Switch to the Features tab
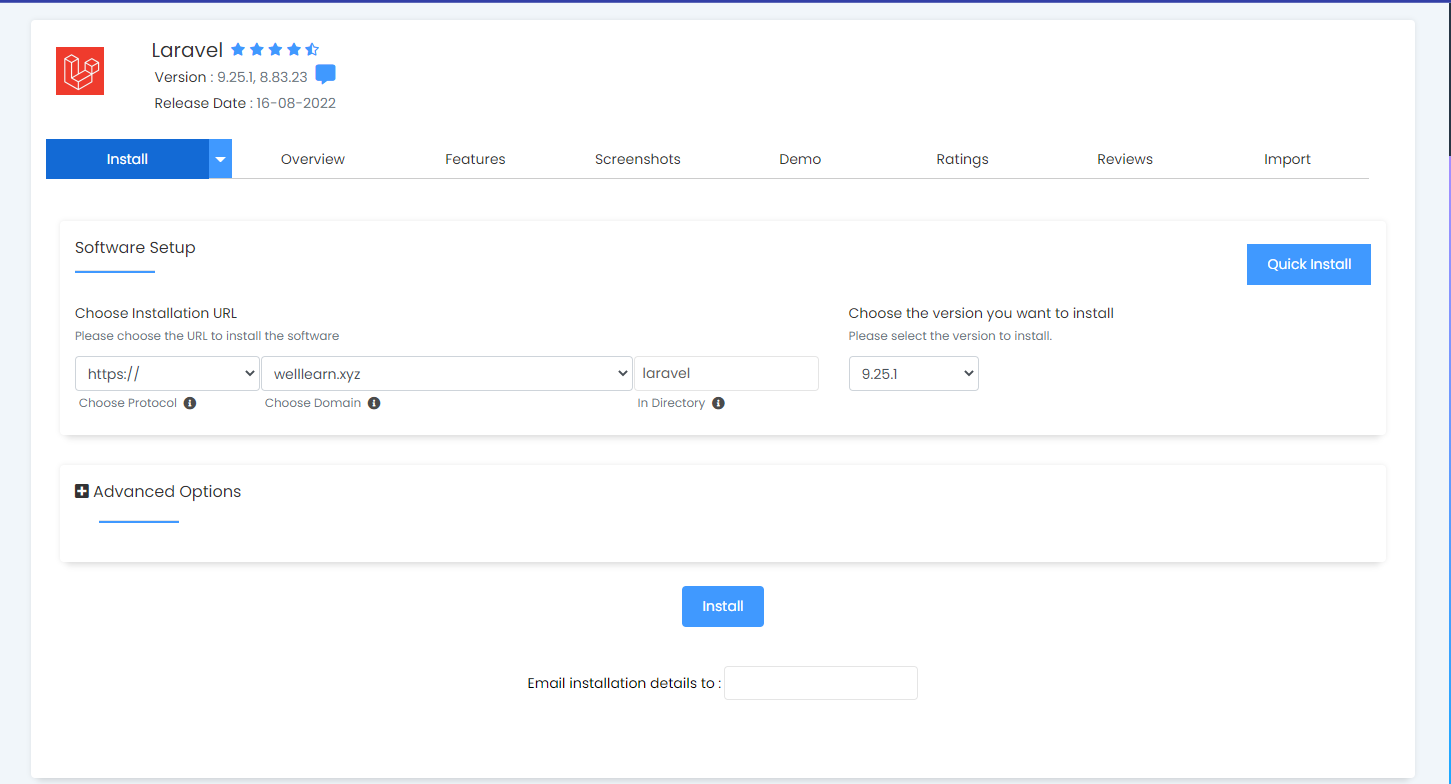This screenshot has width=1451, height=784. [x=475, y=159]
